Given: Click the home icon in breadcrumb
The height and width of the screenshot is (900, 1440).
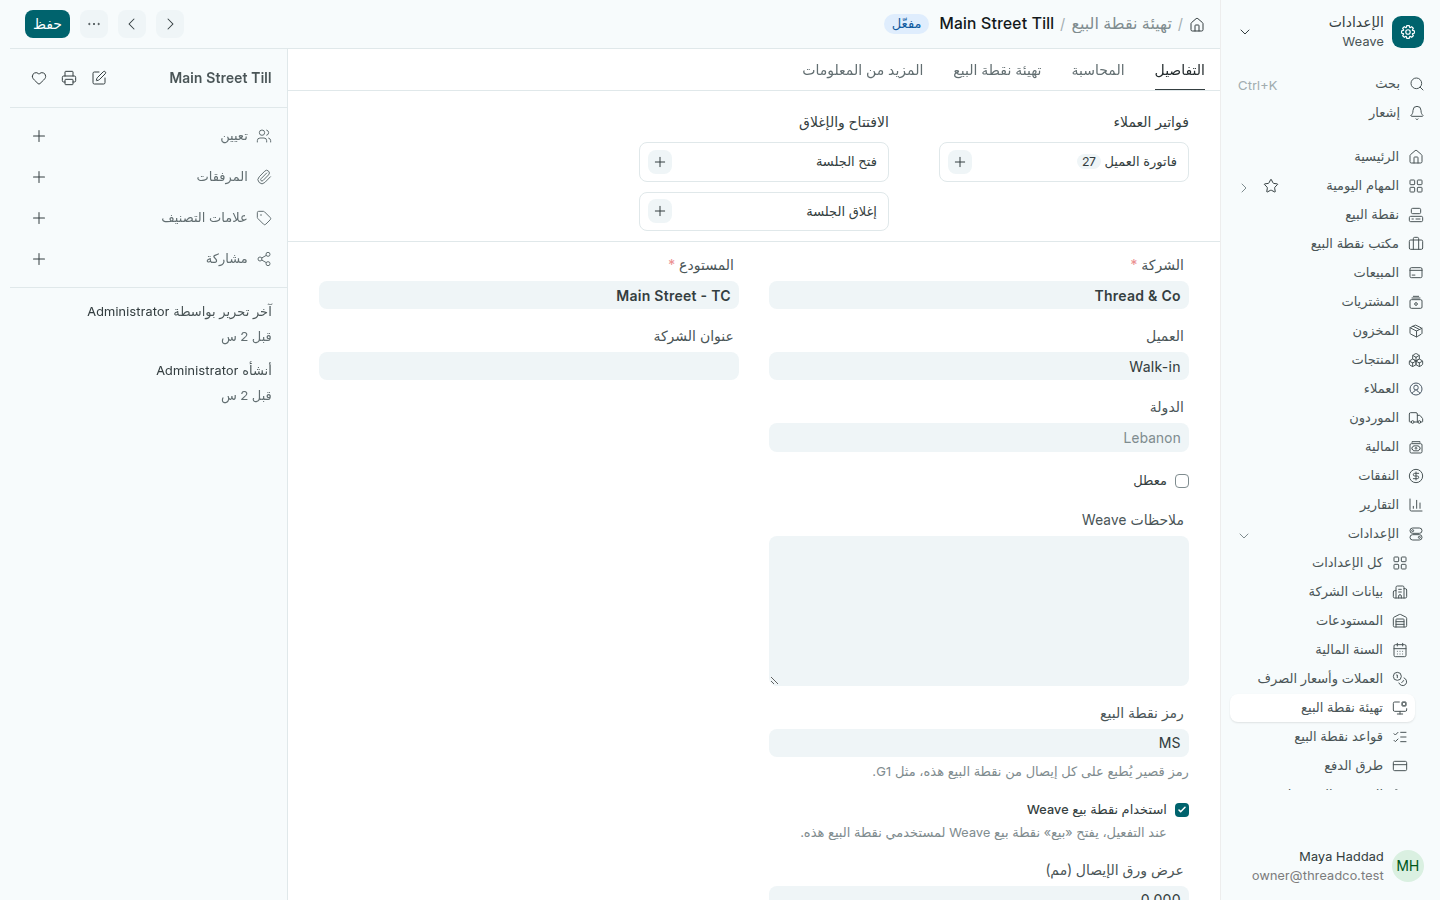Looking at the screenshot, I should pos(1197,24).
